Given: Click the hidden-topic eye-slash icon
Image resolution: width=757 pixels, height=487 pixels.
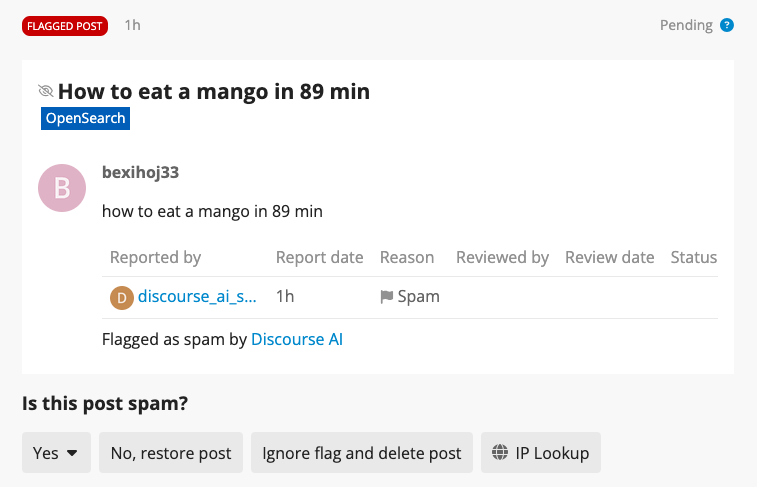Looking at the screenshot, I should click(46, 92).
